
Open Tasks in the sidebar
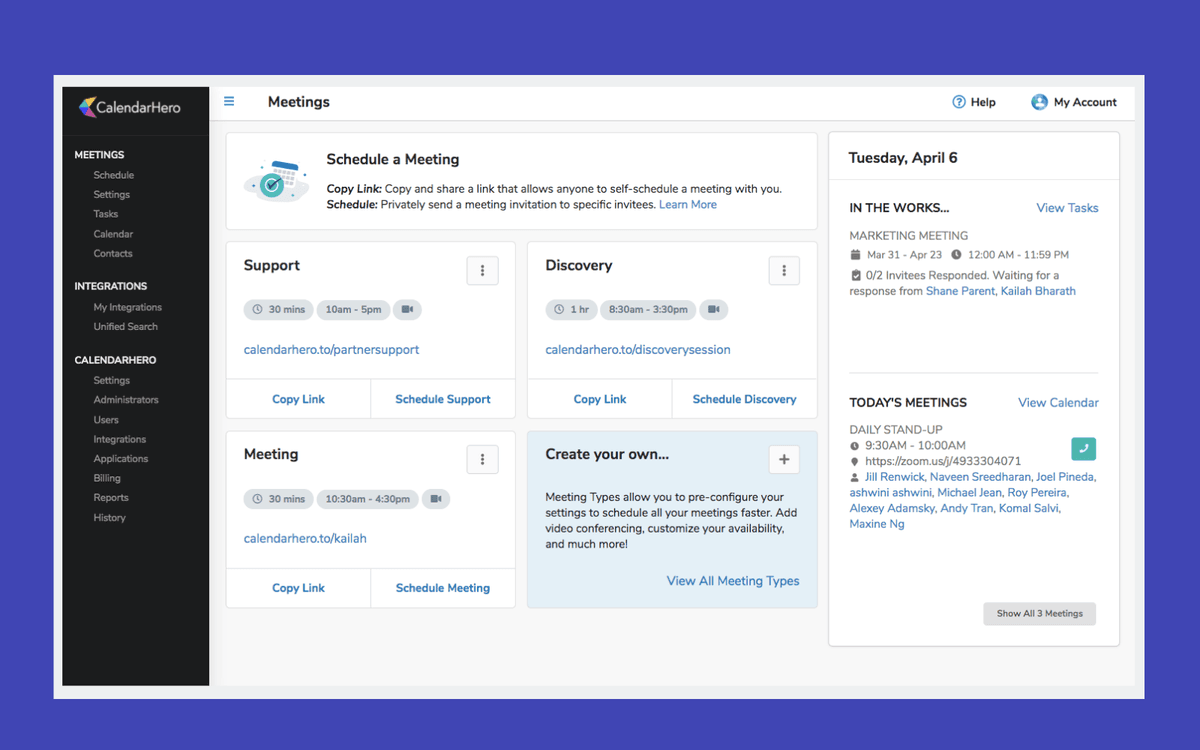[106, 214]
